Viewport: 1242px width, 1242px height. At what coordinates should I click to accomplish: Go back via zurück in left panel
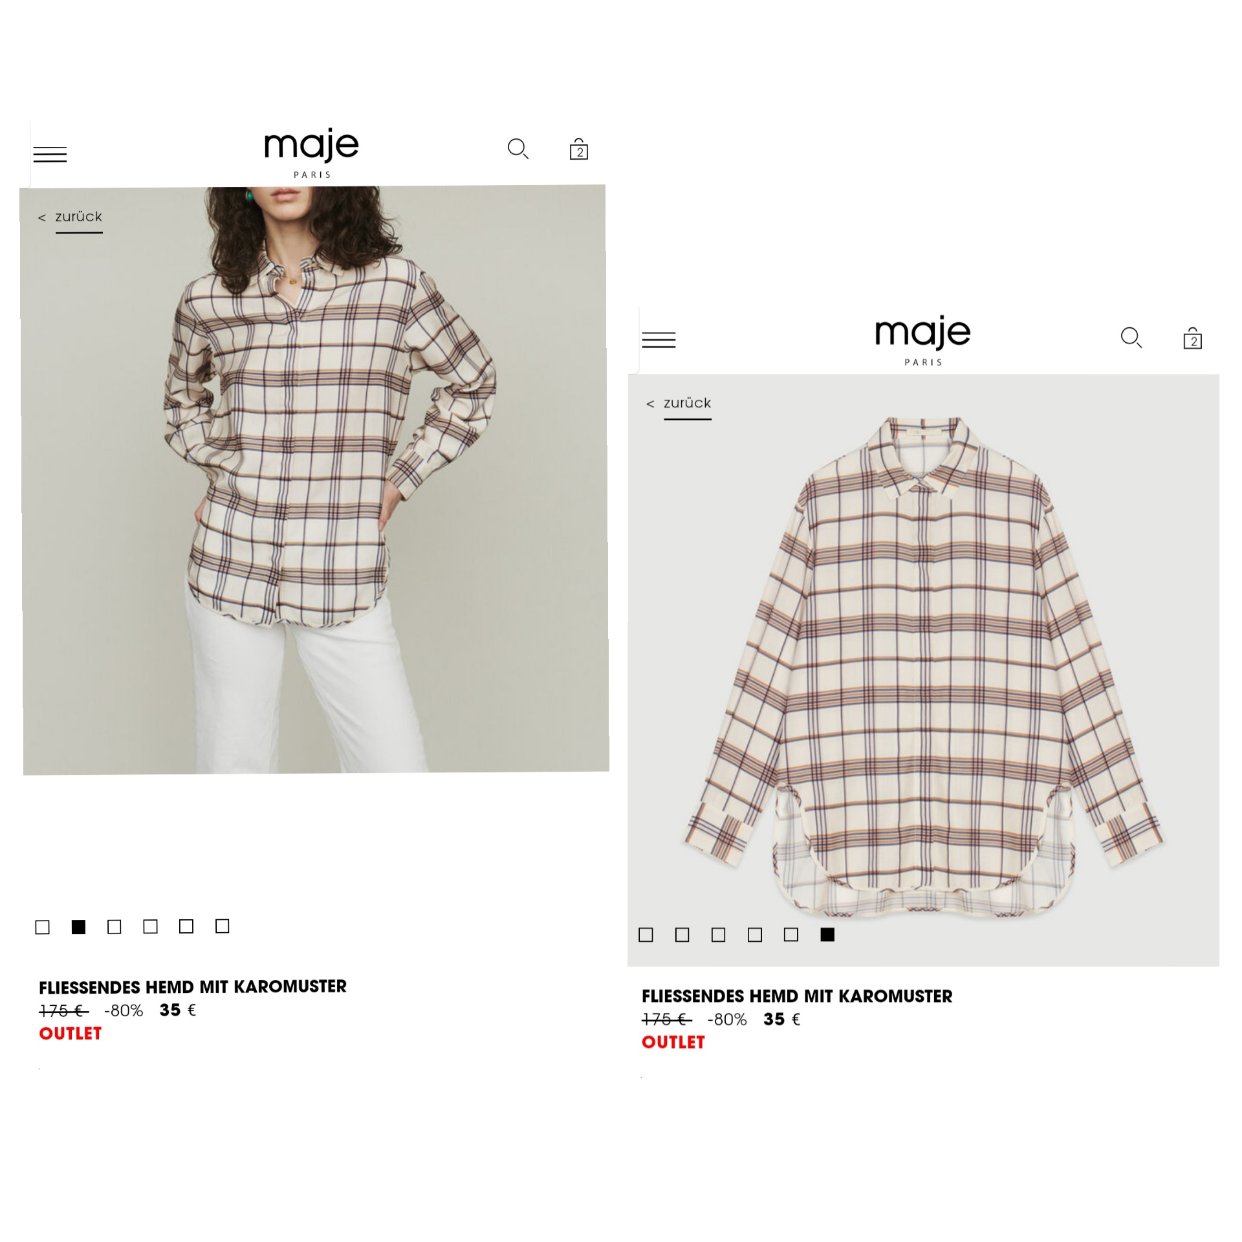(x=70, y=217)
